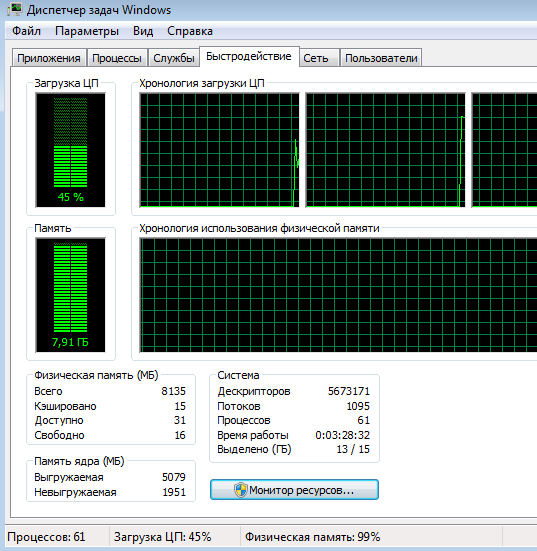Click the Память ядра (МБ) group label

coord(79,461)
